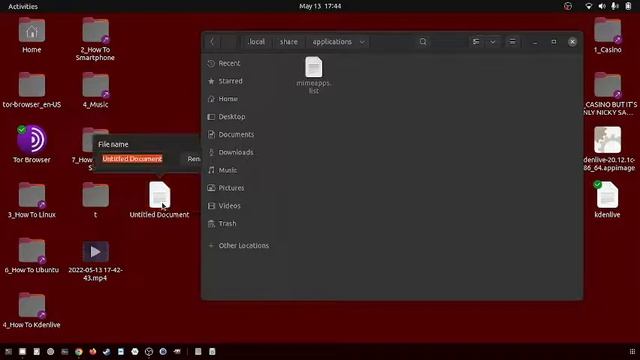Image resolution: width=640 pixels, height=360 pixels.
Task: Open the clock and calendar menu
Action: pyautogui.click(x=320, y=6)
